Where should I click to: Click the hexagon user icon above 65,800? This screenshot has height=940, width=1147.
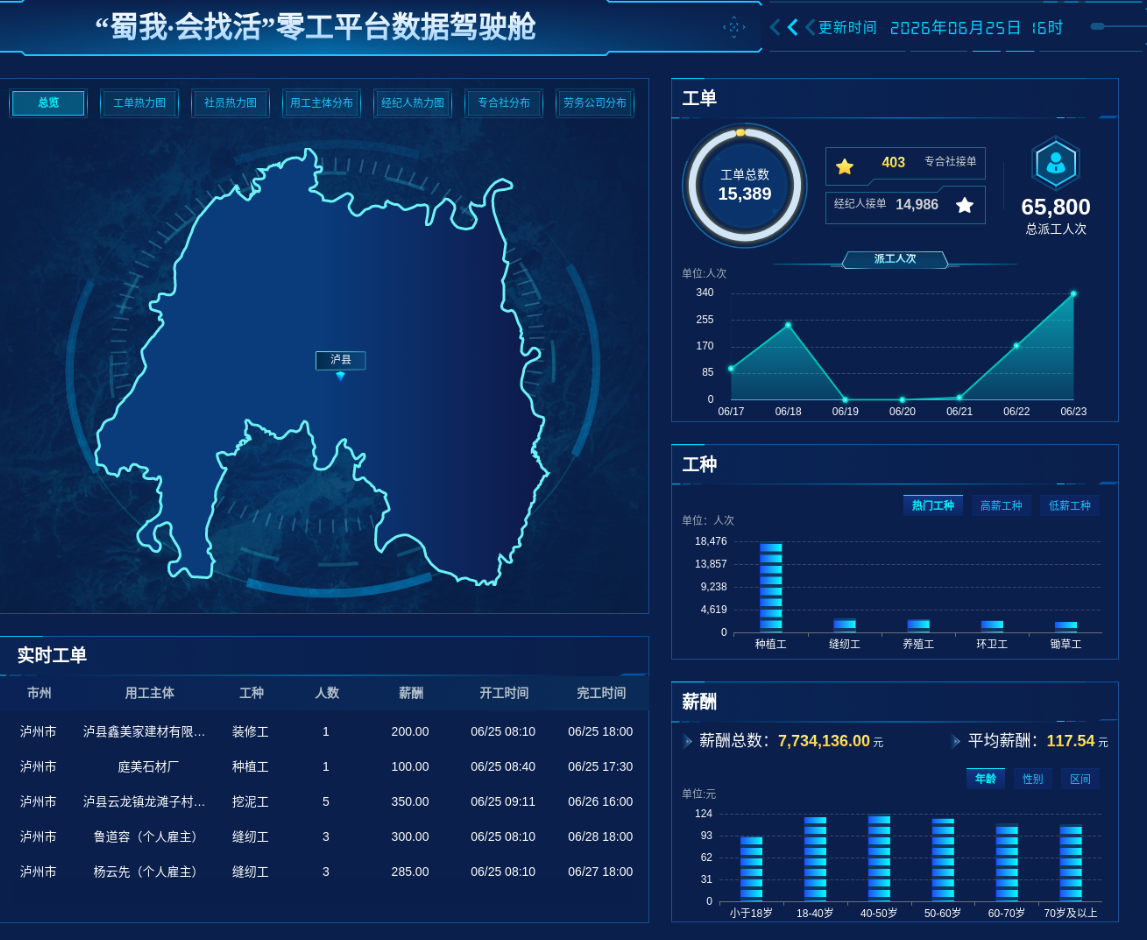coord(1056,162)
